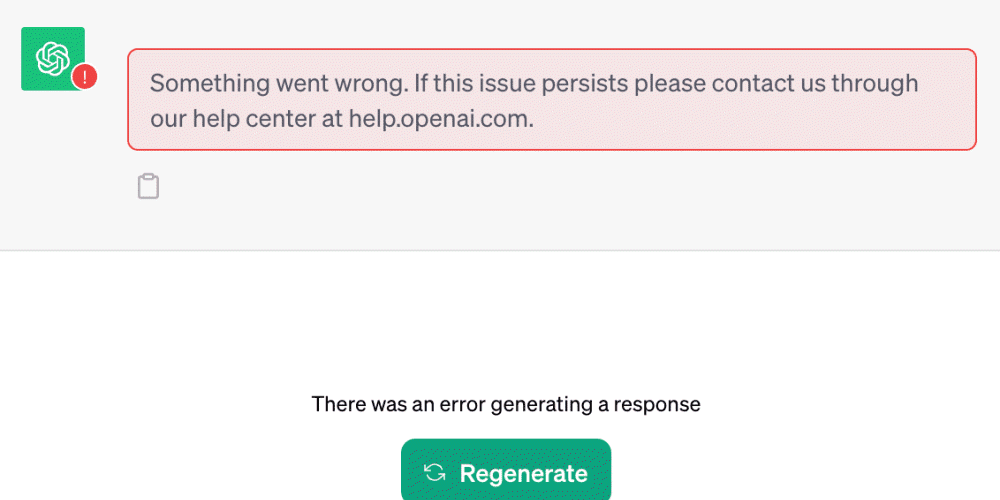1000x500 pixels.
Task: Copy the error message via clipboard icon
Action: click(x=148, y=186)
